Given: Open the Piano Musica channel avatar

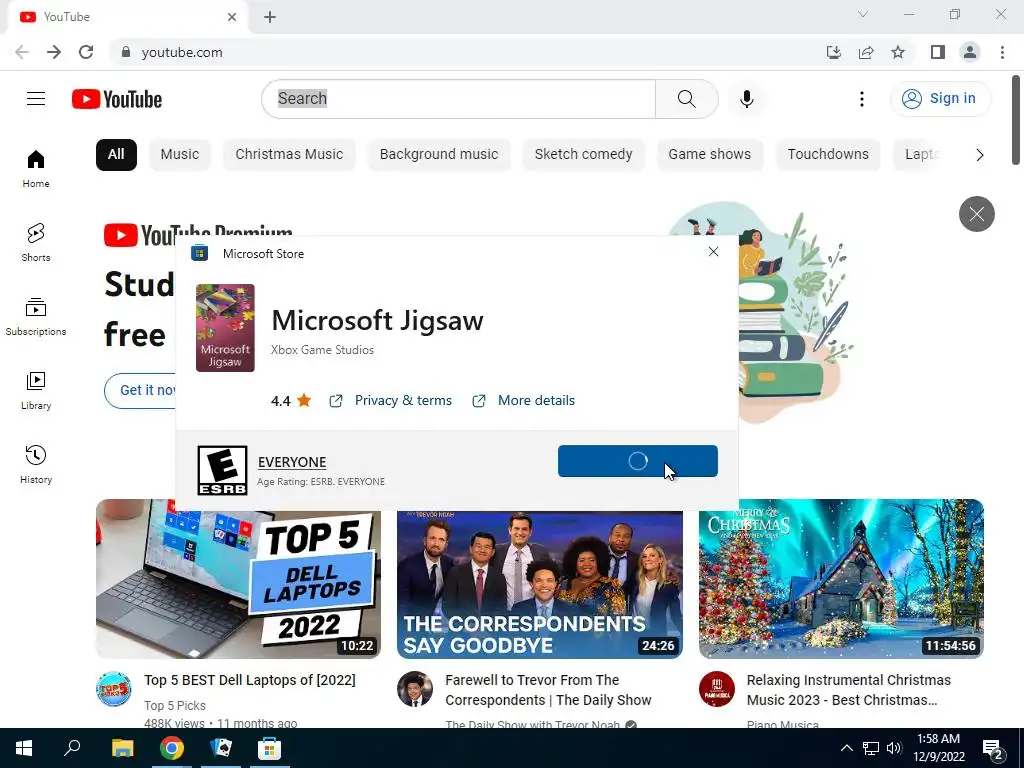Looking at the screenshot, I should pos(716,689).
